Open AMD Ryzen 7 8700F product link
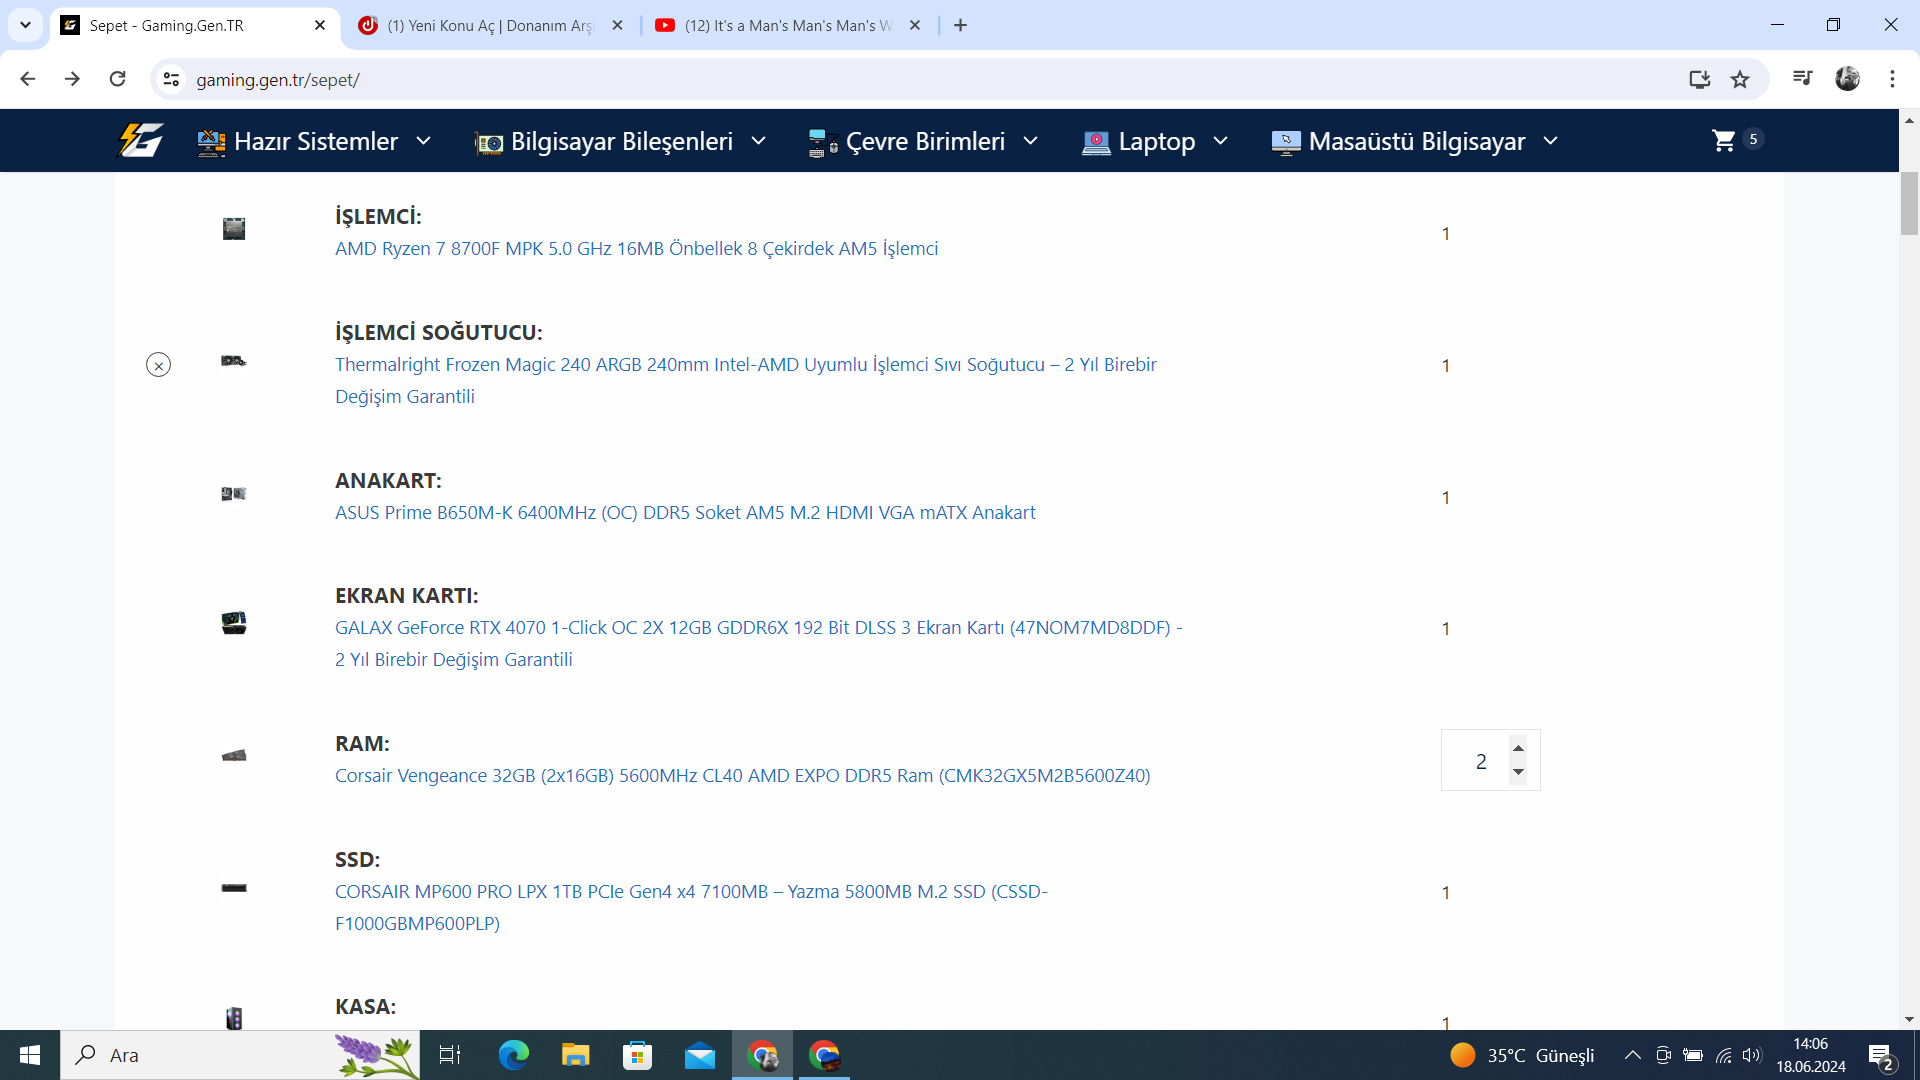Screen dimensions: 1920x1080 pyautogui.click(x=636, y=248)
